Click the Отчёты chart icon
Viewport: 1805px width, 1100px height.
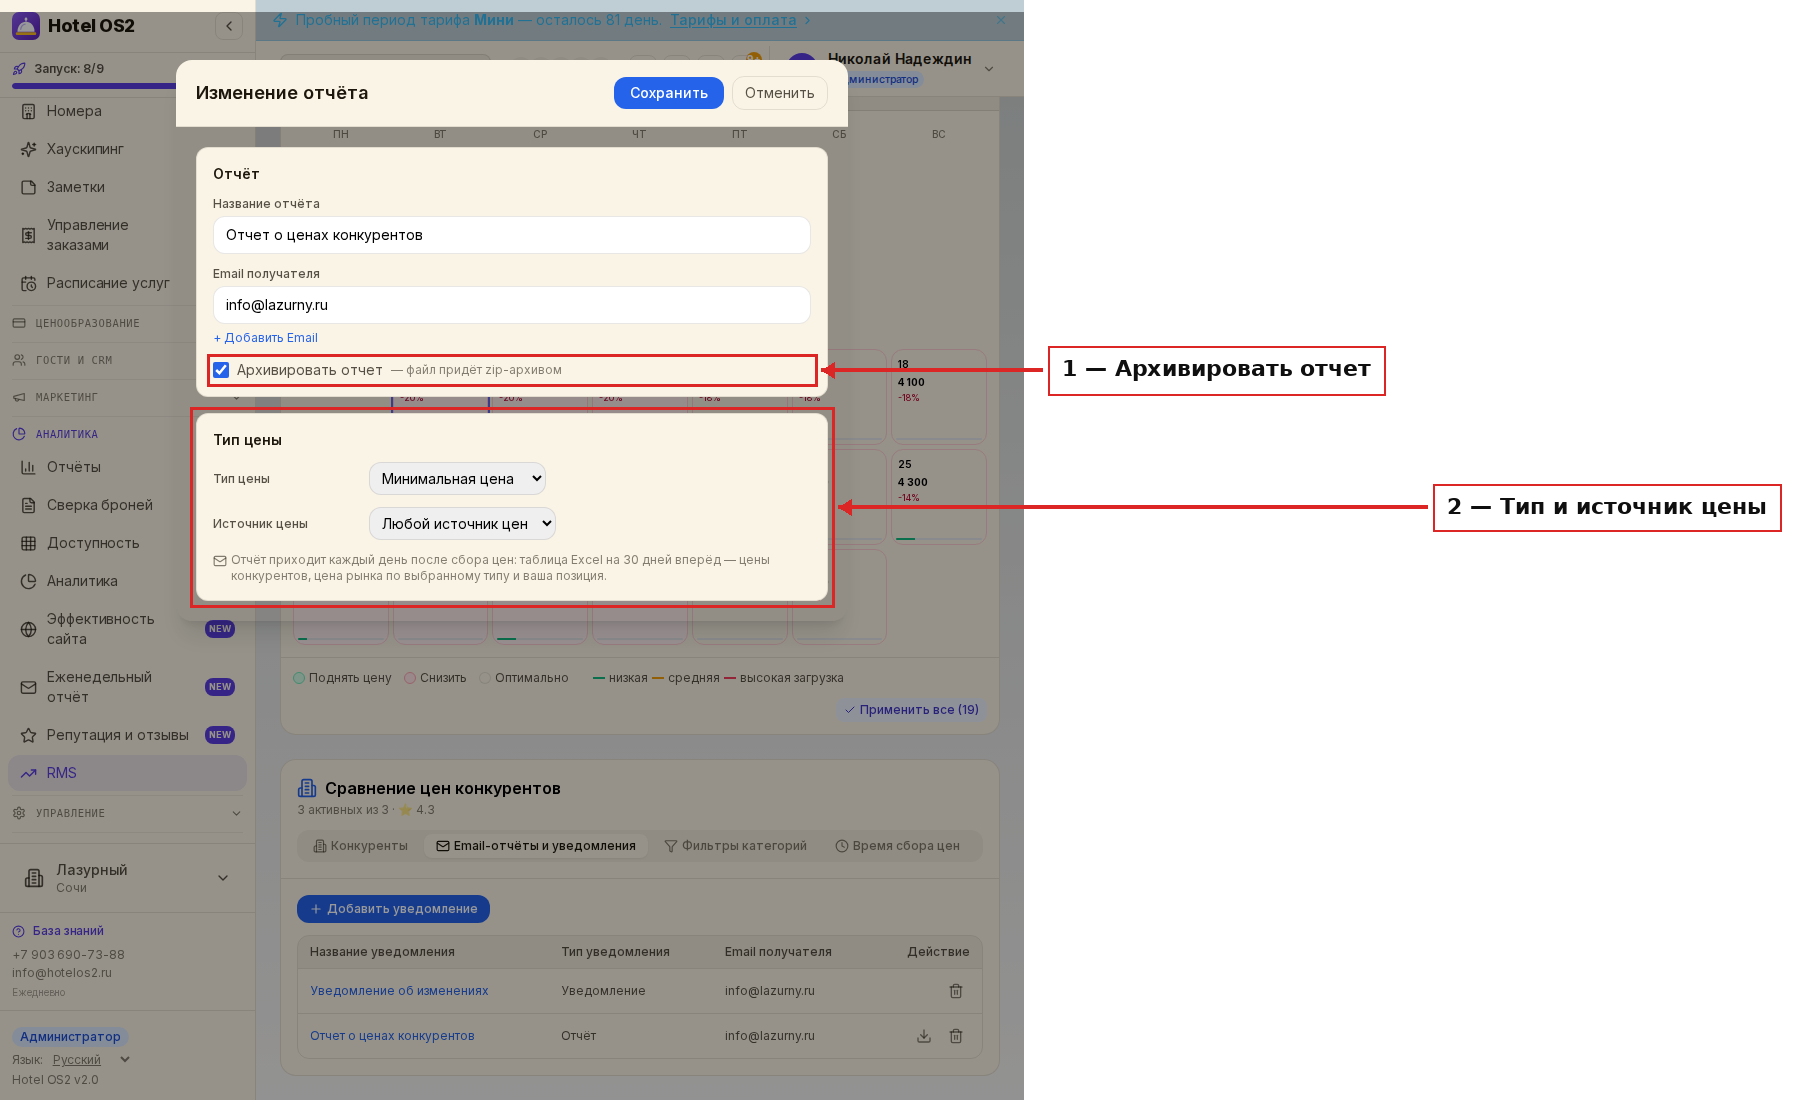tap(29, 467)
